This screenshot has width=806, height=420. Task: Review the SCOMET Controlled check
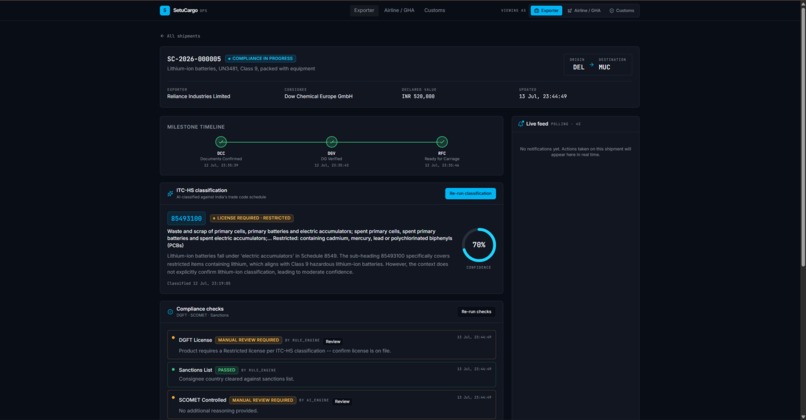[342, 401]
